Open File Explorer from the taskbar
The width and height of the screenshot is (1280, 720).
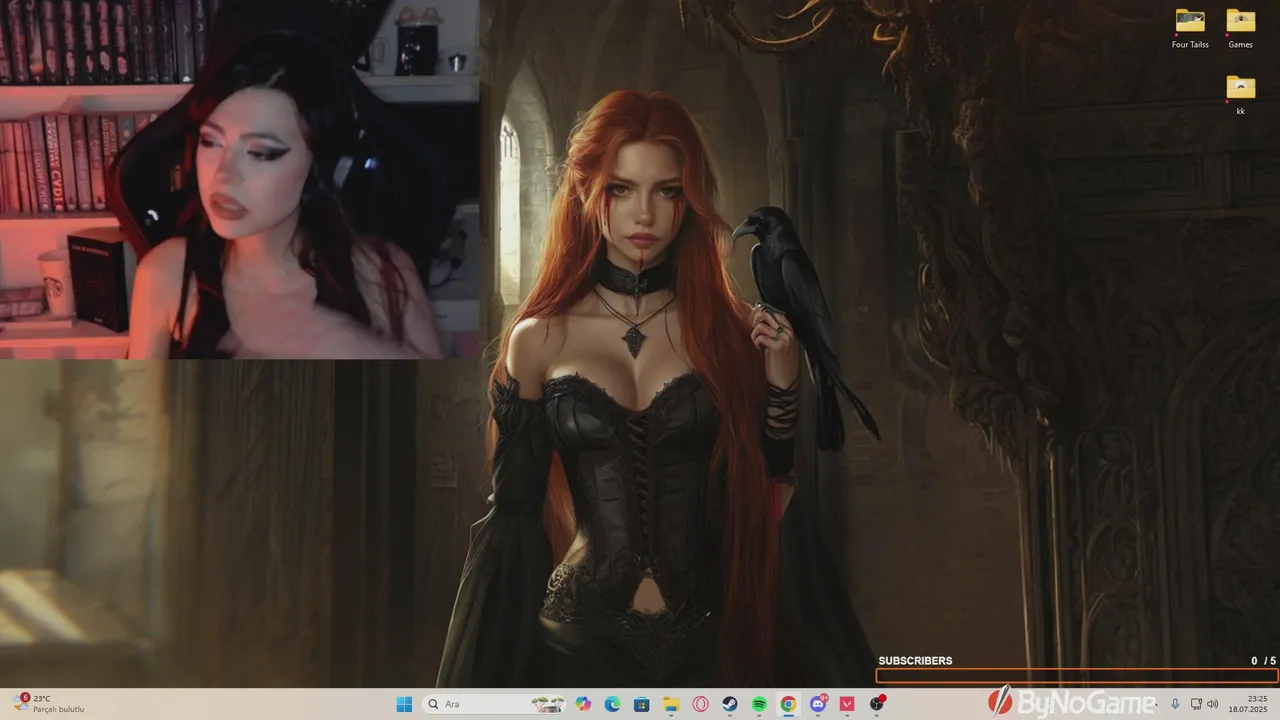(x=671, y=704)
